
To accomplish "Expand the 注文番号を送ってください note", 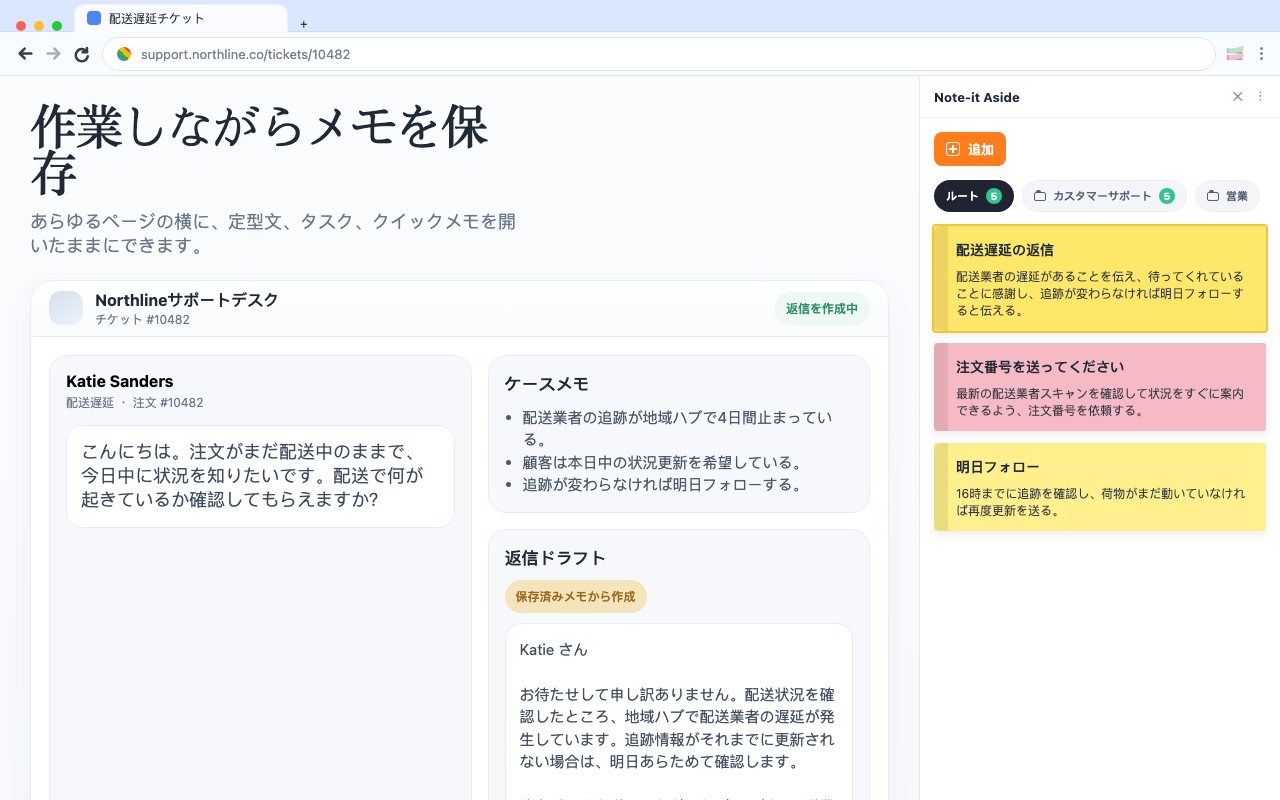I will pos(1100,387).
